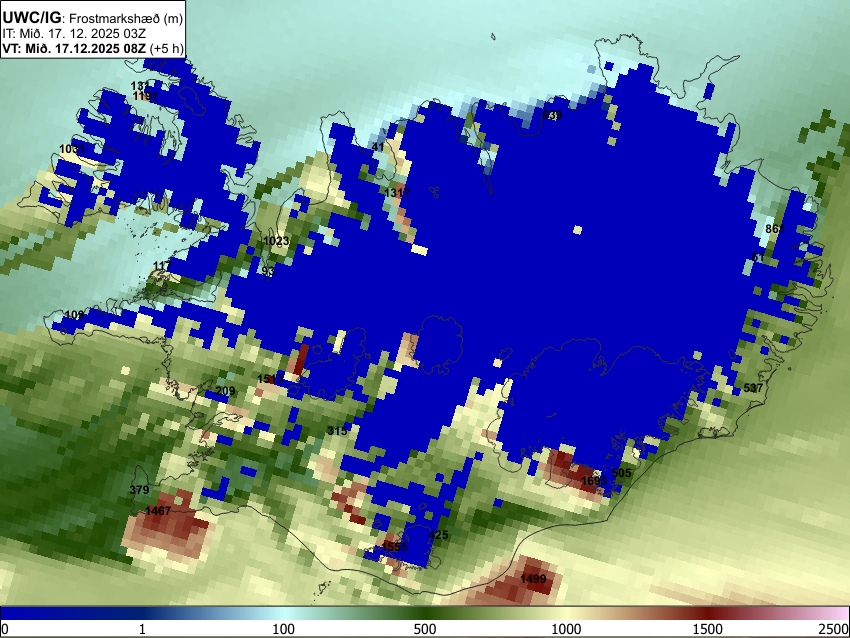Select the map value label "1317"
This screenshot has height=638, width=850.
(397, 193)
